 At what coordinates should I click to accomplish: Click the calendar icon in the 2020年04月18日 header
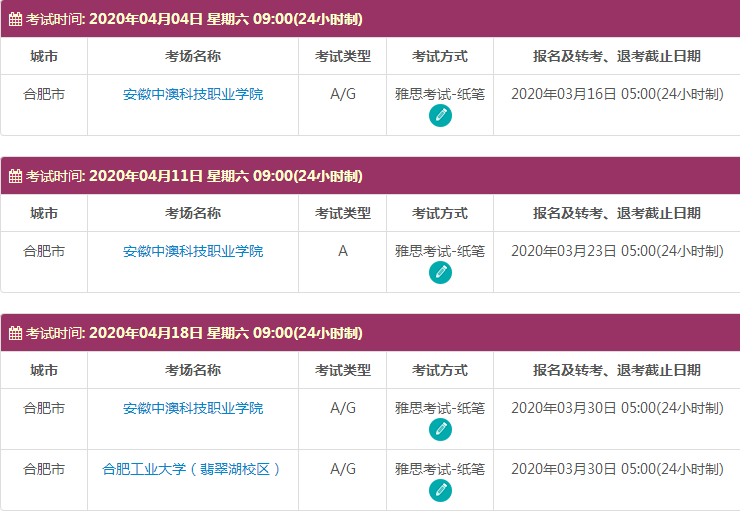point(16,333)
